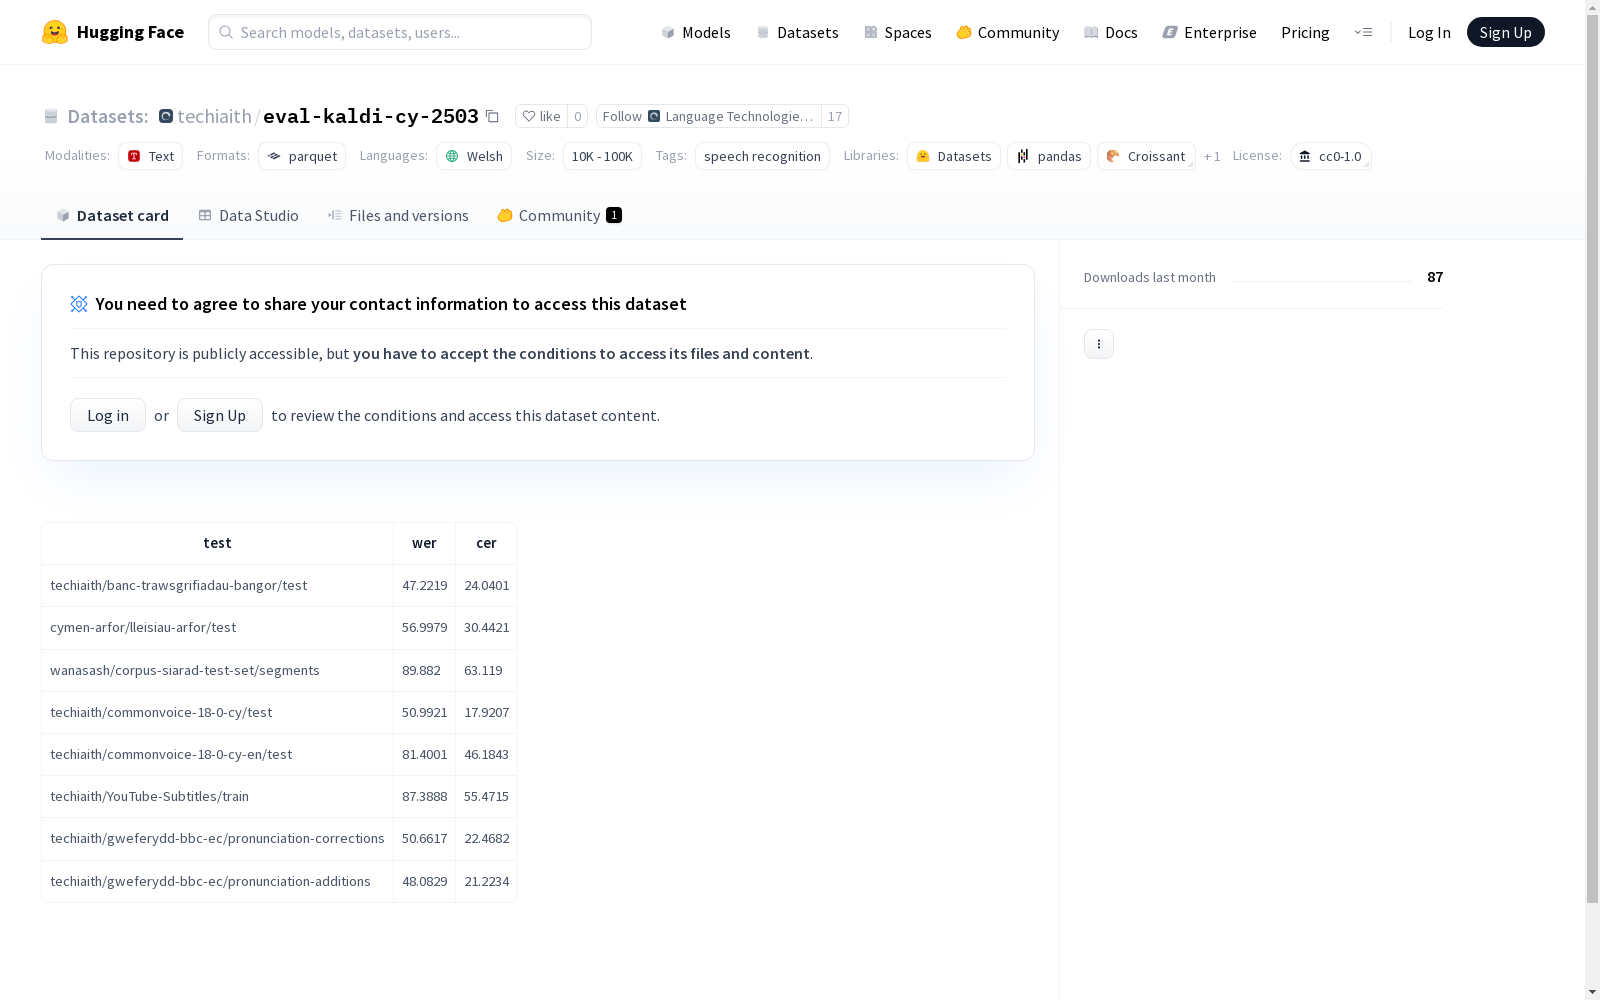Image resolution: width=1600 pixels, height=1000 pixels.
Task: Select wer value 47.2219
Action: click(x=424, y=585)
